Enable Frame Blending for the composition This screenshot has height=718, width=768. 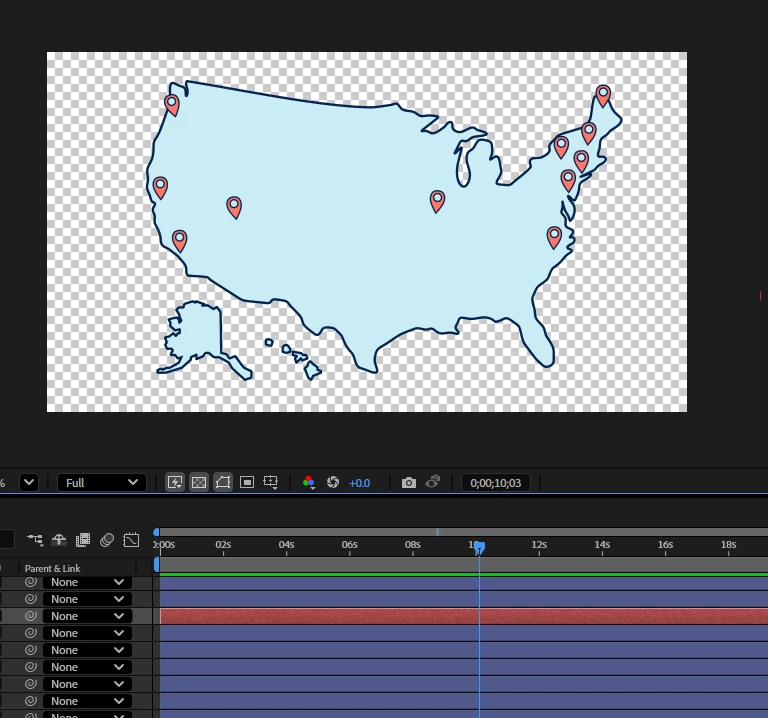tap(83, 540)
